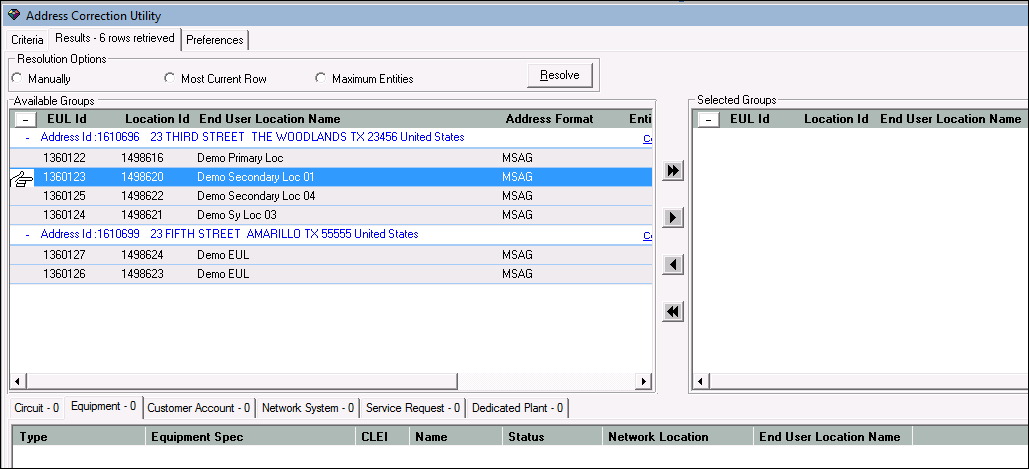The height and width of the screenshot is (469, 1029).
Task: Click the Available Groups horizontal scrollbar thumb
Action: (240, 381)
